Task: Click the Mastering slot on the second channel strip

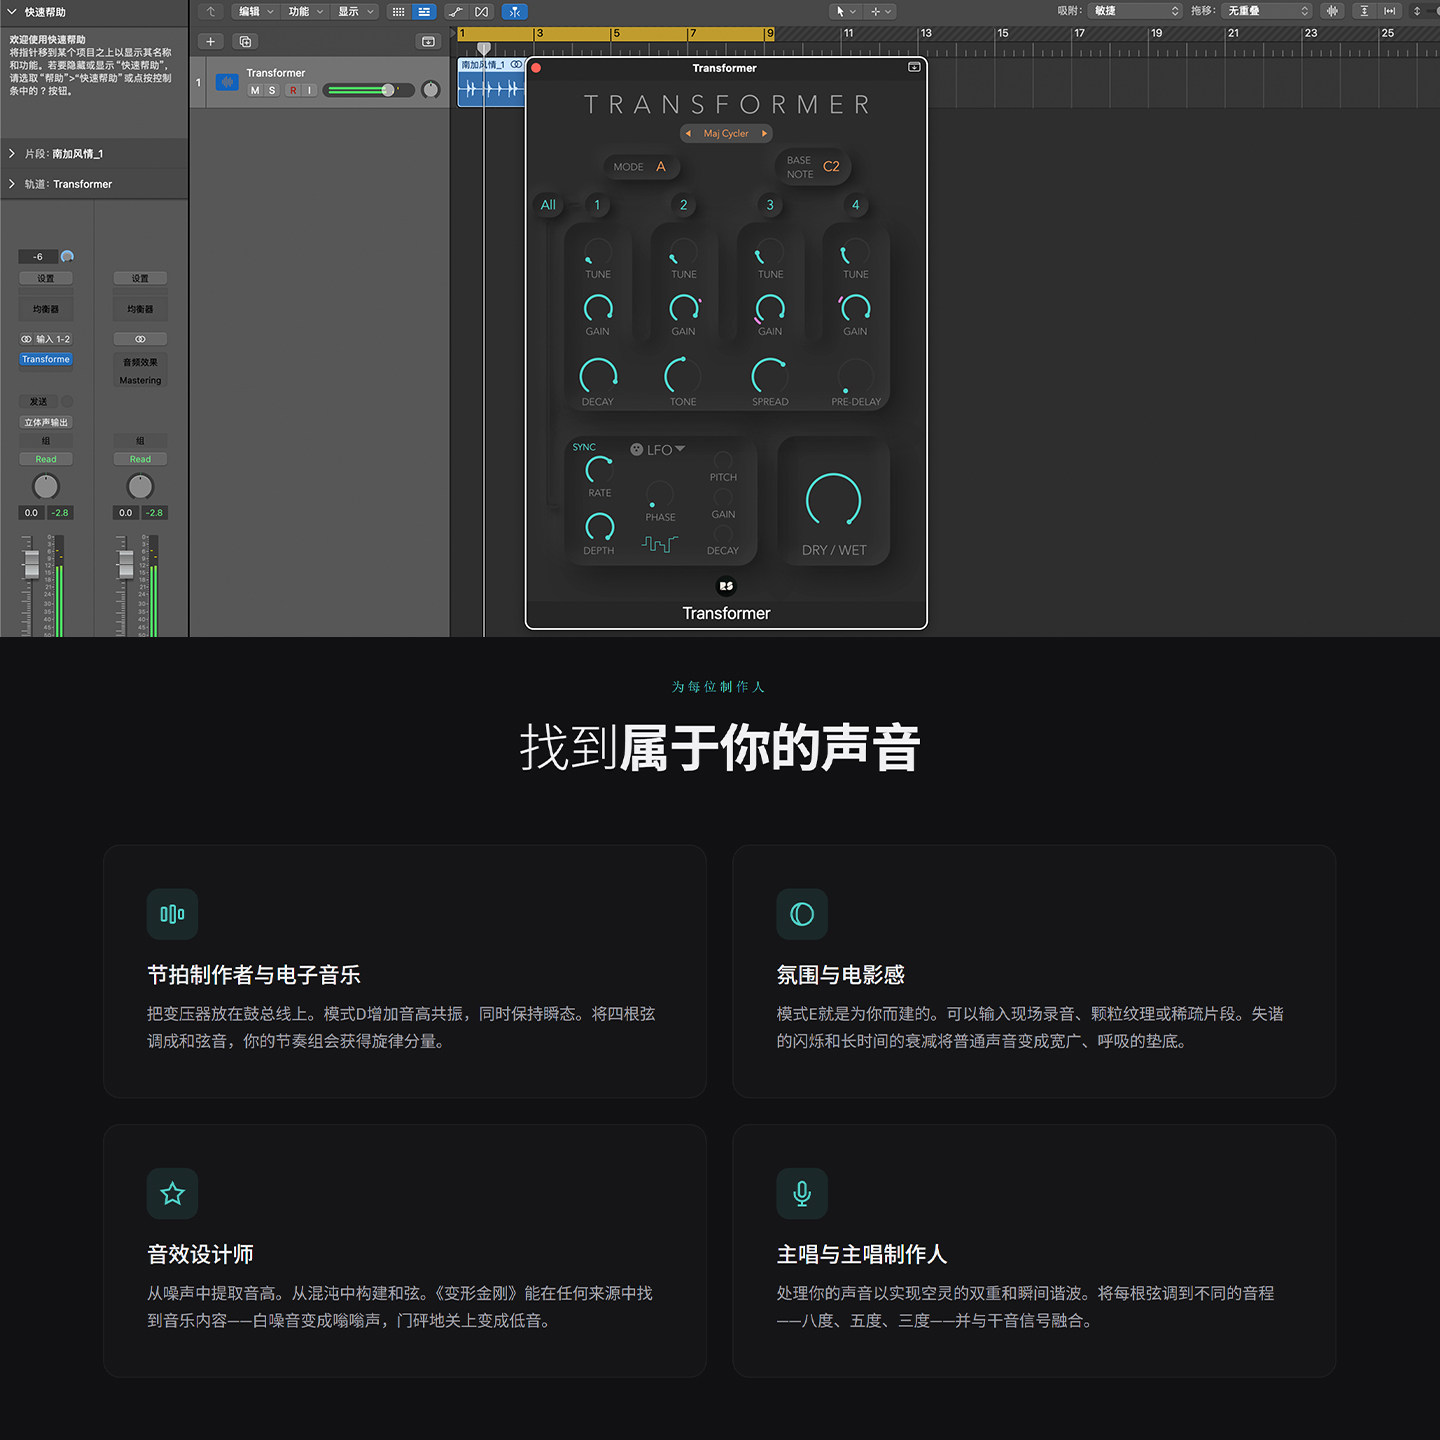Action: (140, 380)
